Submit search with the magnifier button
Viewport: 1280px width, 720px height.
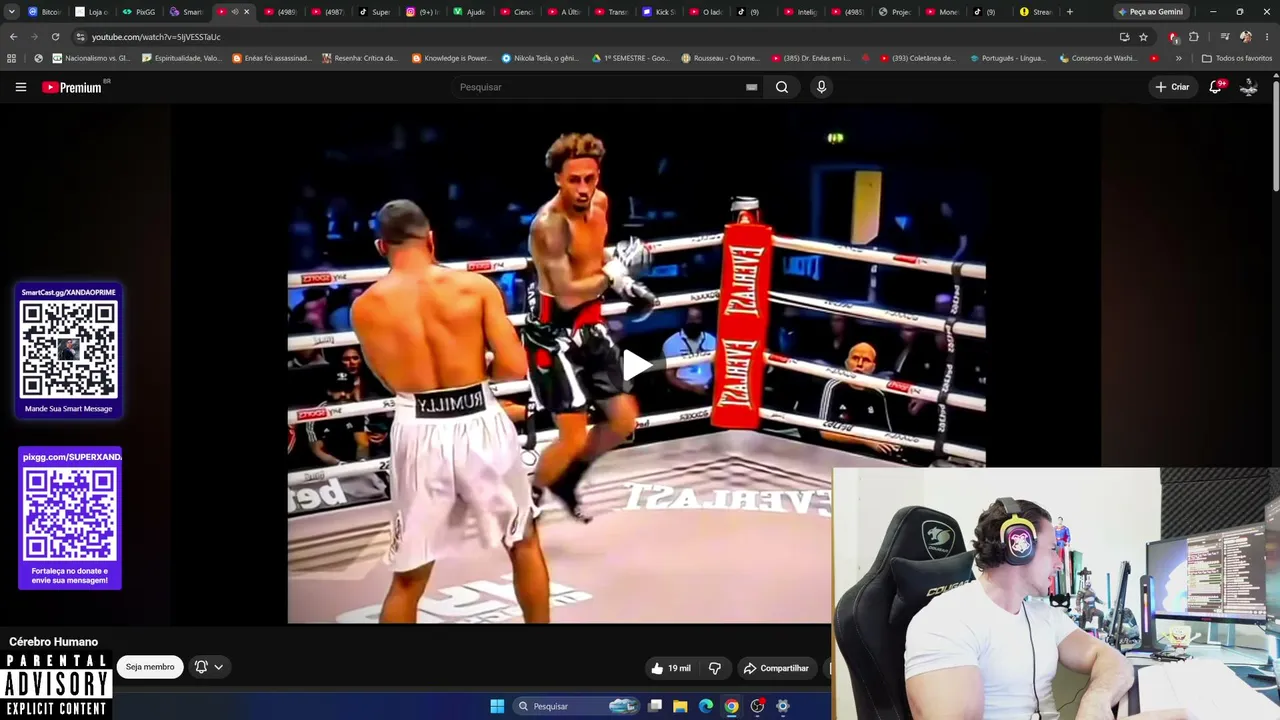782,87
